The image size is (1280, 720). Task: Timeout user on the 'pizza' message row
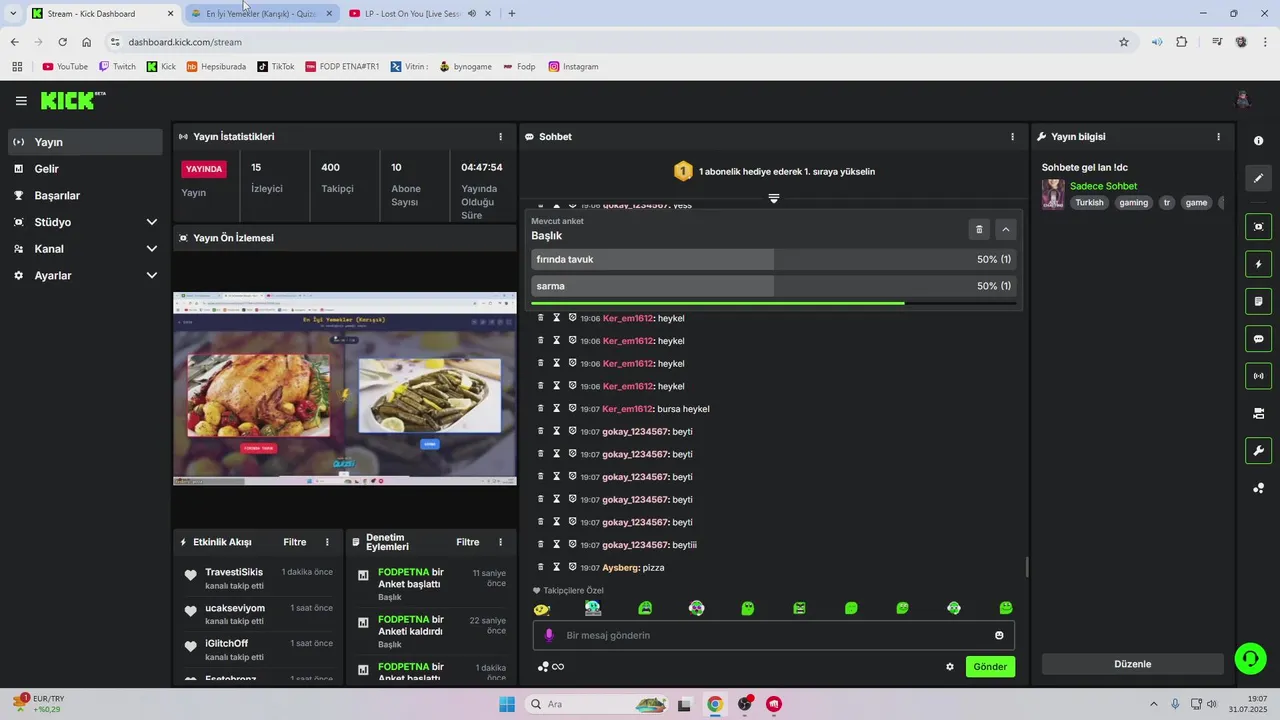pyautogui.click(x=557, y=568)
